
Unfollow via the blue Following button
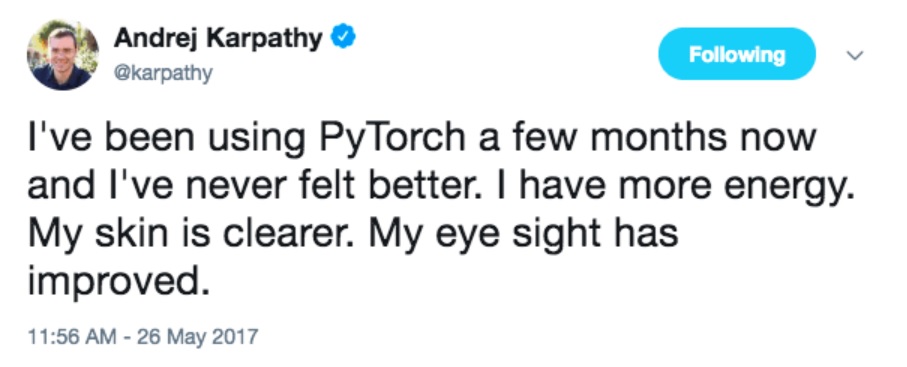coord(737,54)
